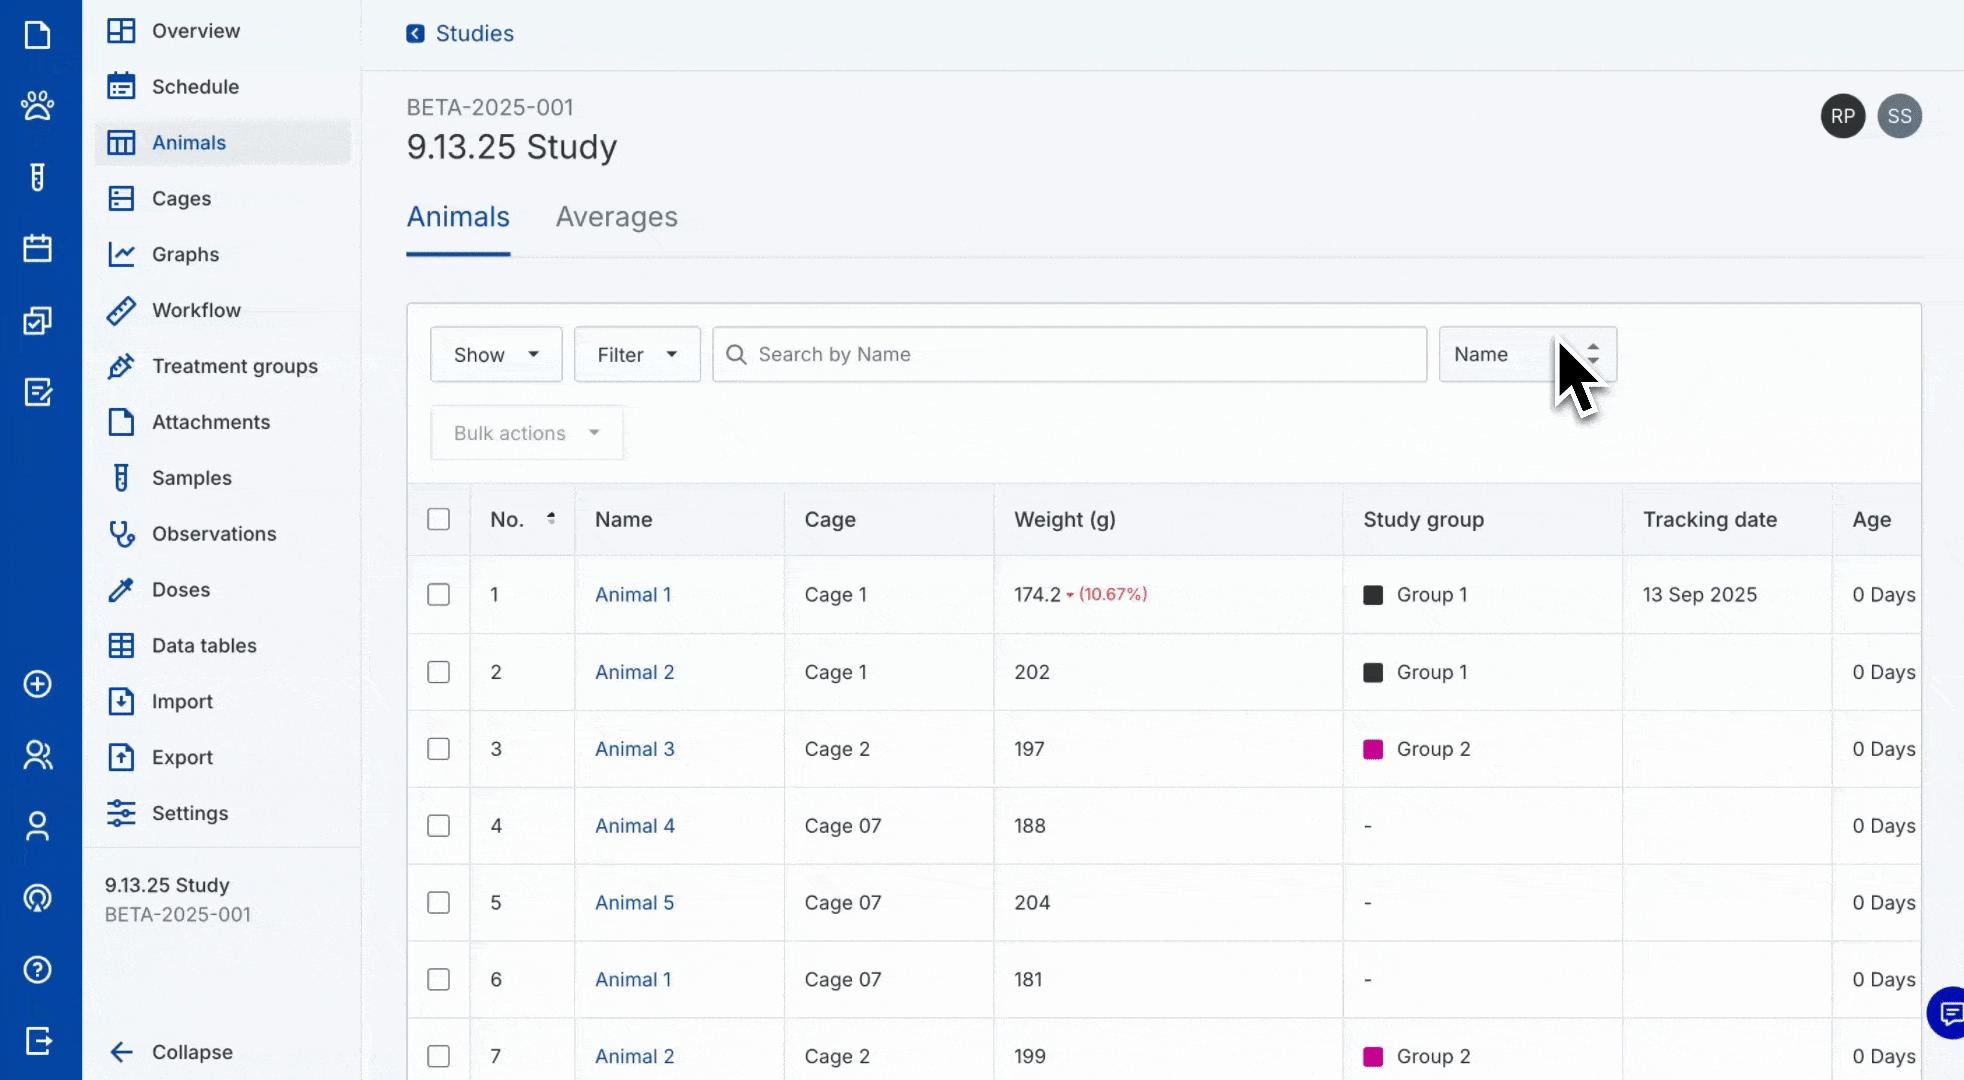Click the Search by Name field
This screenshot has height=1080, width=1964.
[1070, 355]
